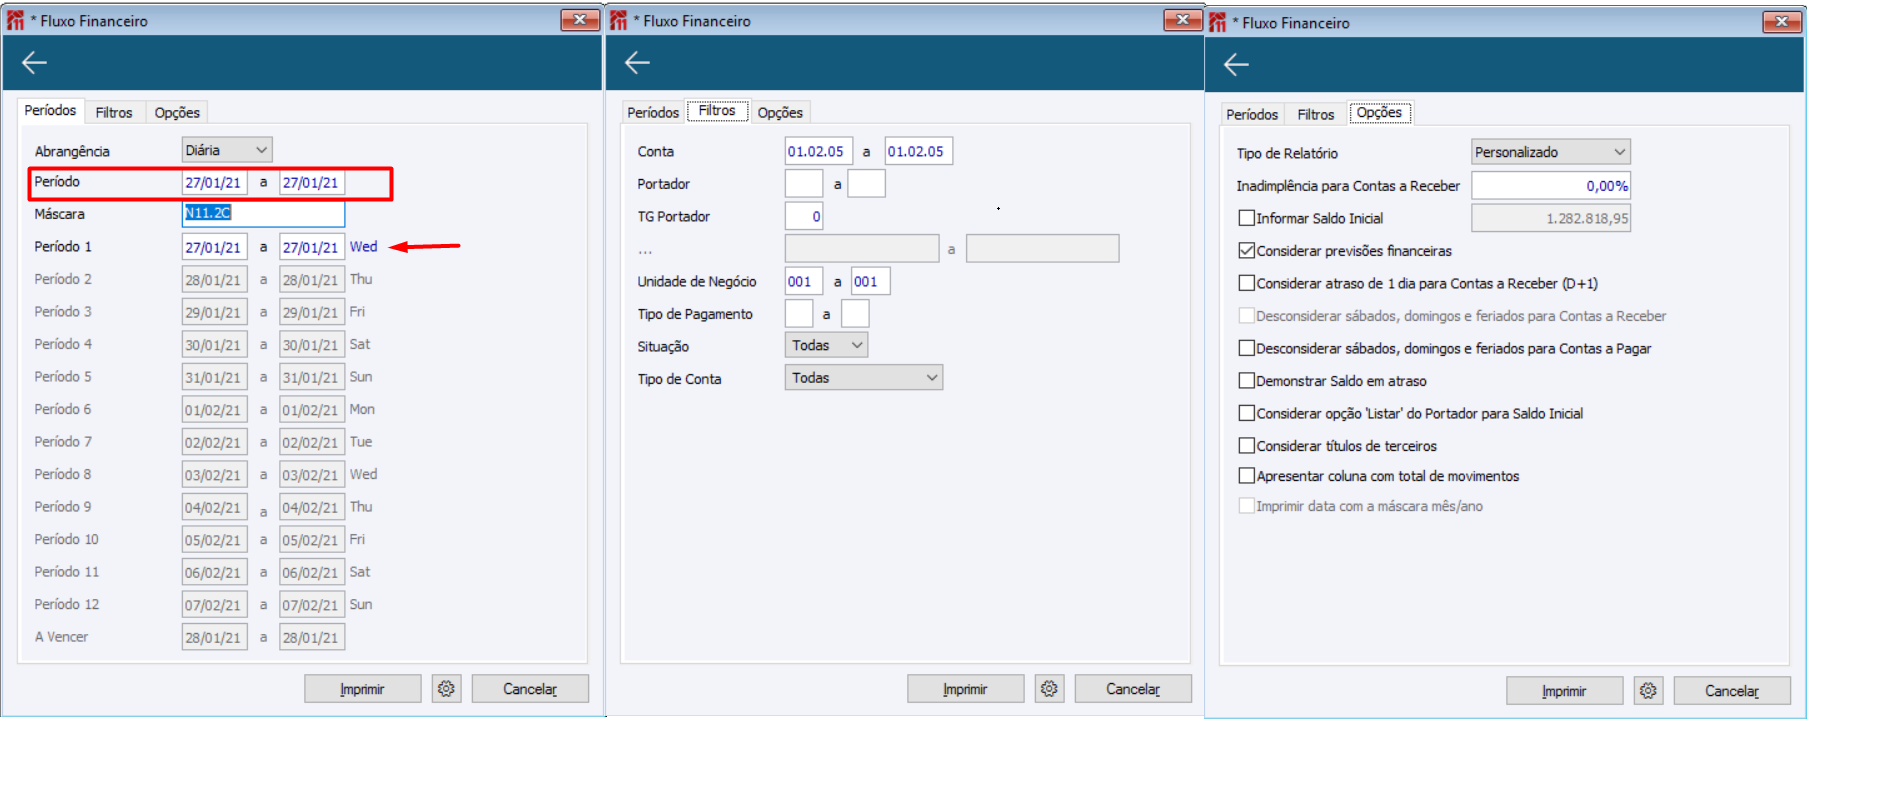Viewport: 1890px width, 799px height.
Task: Select Períodos tab in the left window
Action: pyautogui.click(x=50, y=111)
